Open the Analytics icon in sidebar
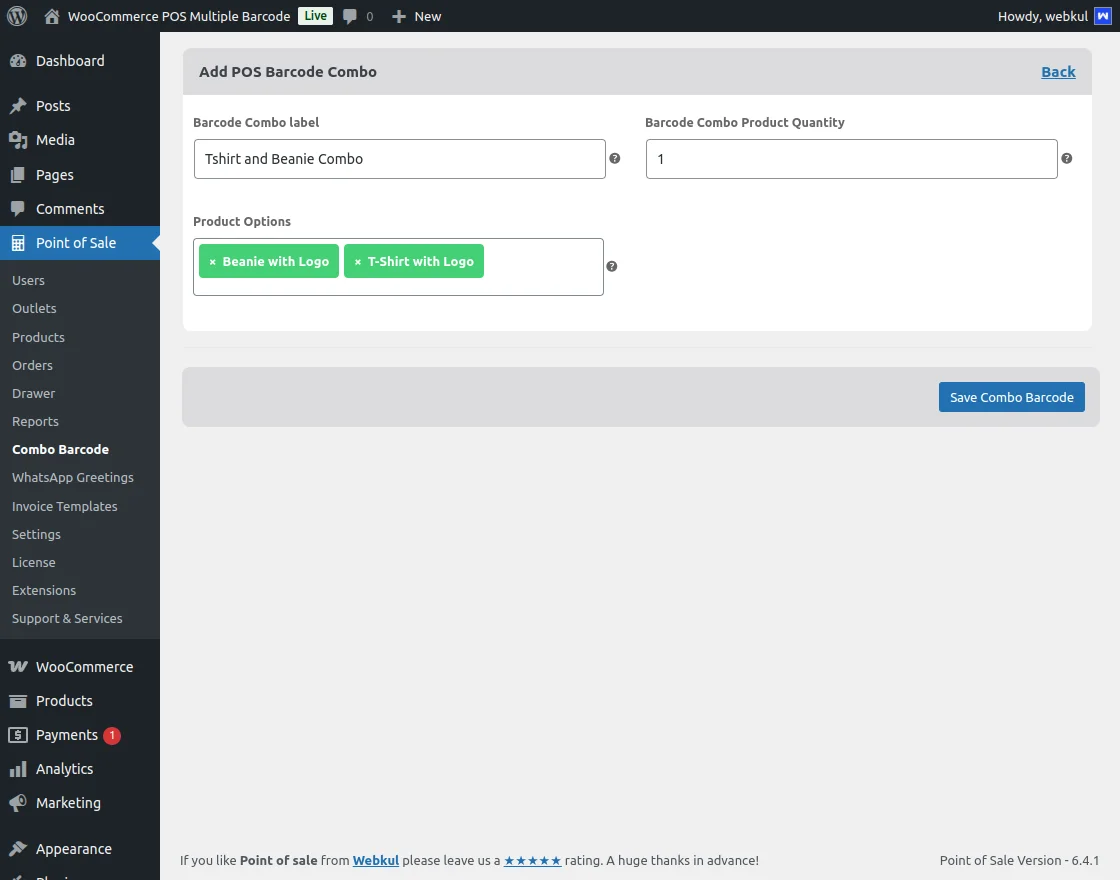 pyautogui.click(x=20, y=768)
